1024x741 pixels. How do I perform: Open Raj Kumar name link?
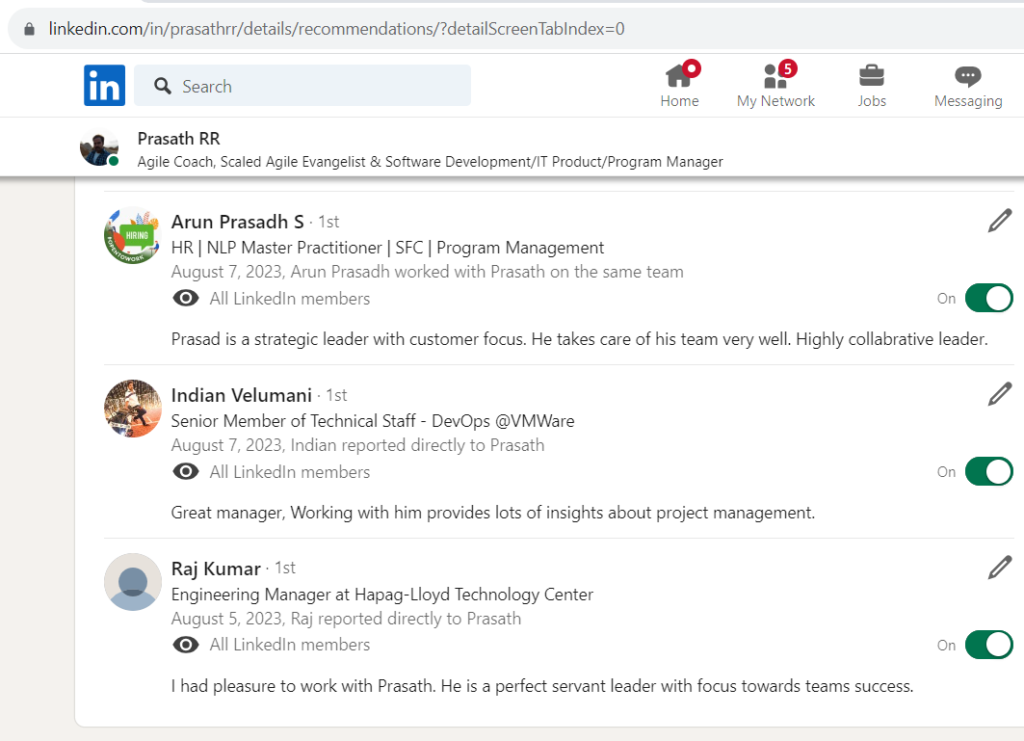216,569
